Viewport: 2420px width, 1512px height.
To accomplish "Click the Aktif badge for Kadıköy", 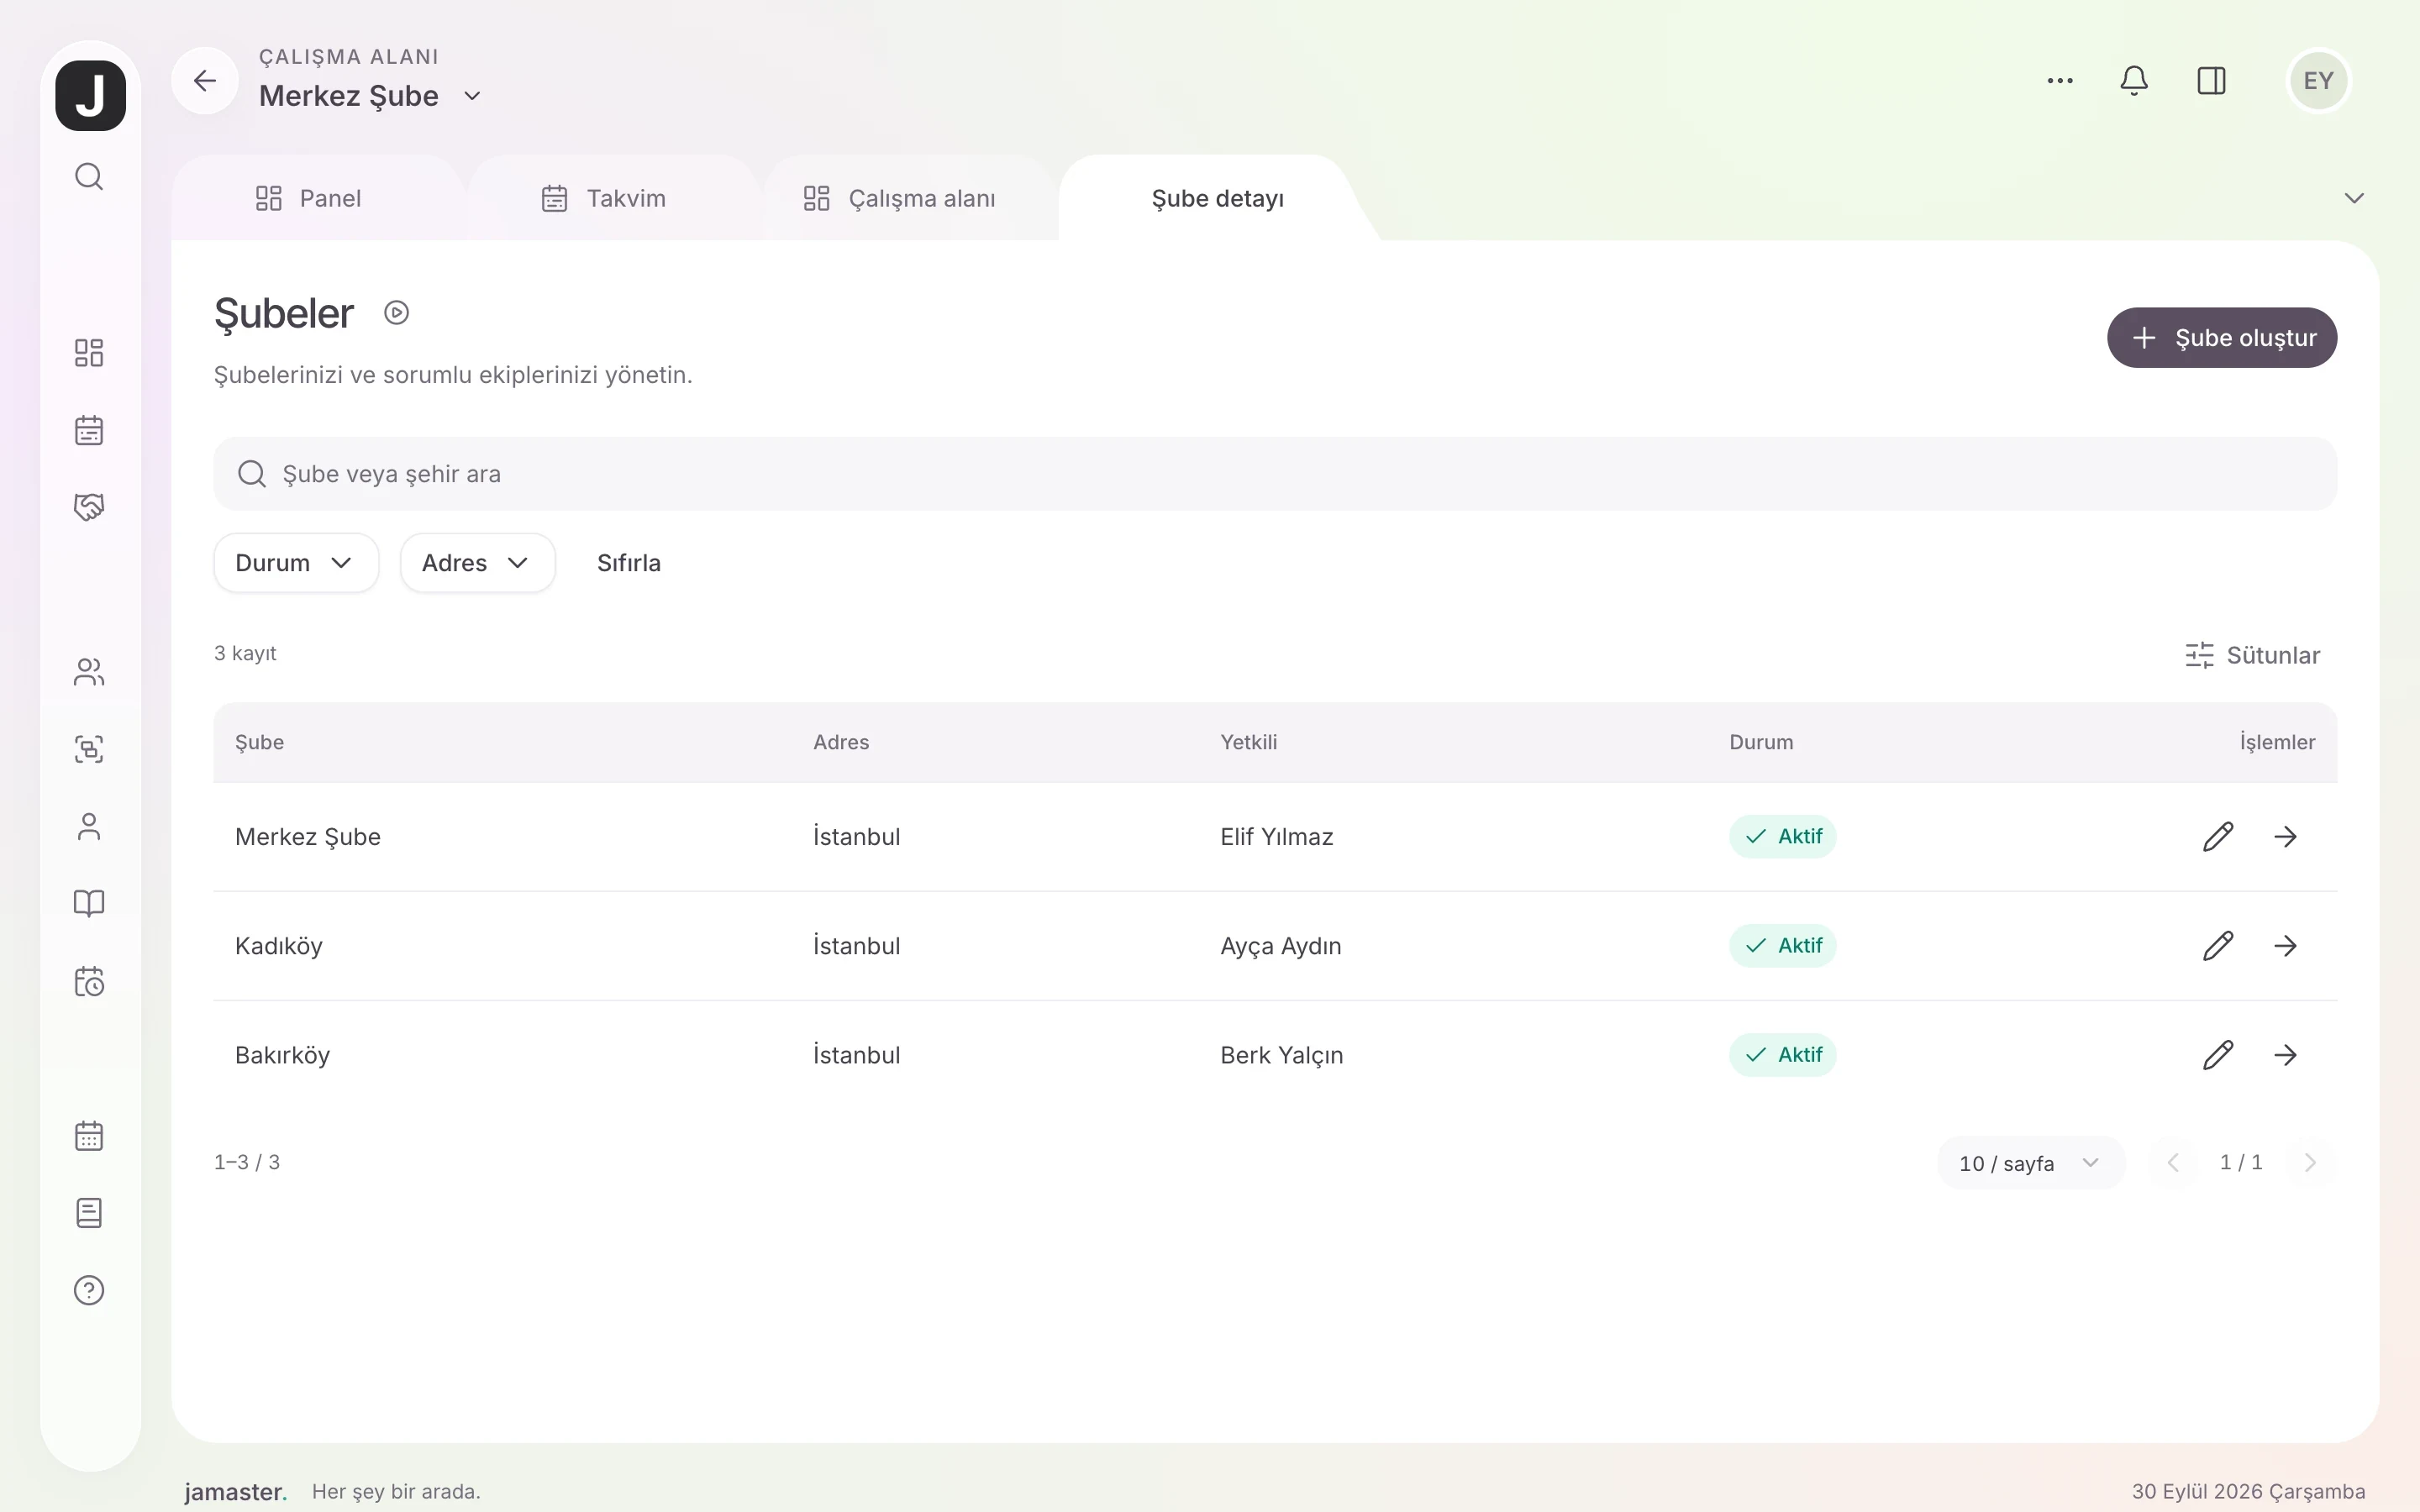I will 1783,946.
